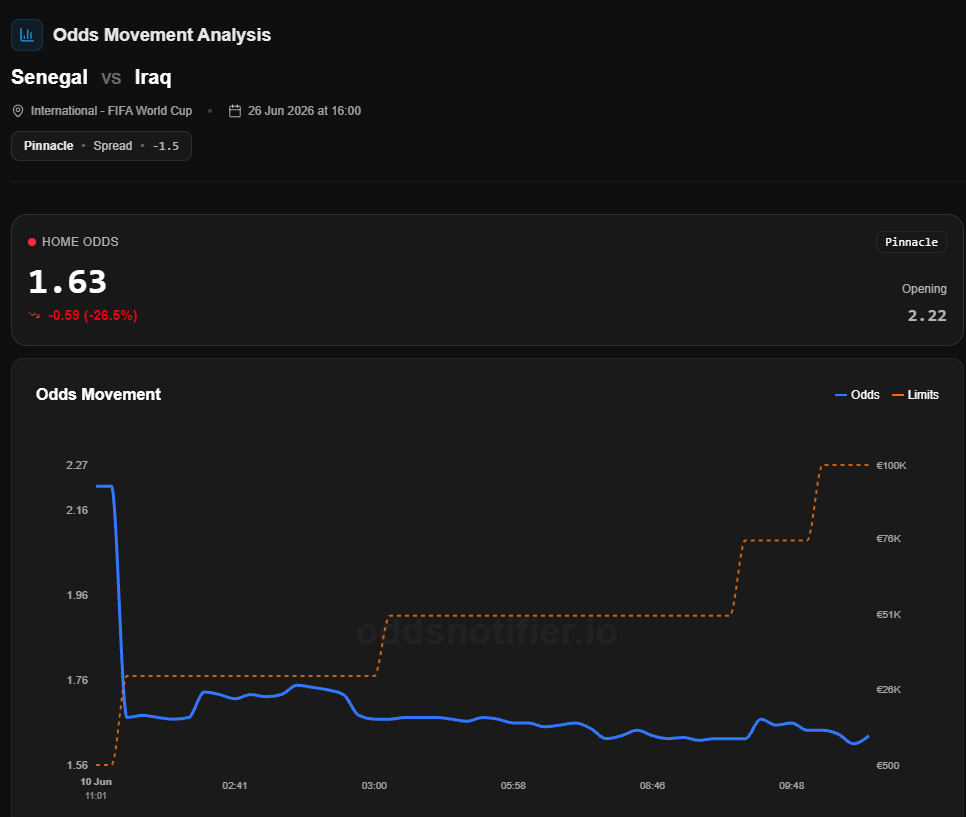Click the 1.56 y-axis label
The image size is (966, 817).
coord(77,765)
